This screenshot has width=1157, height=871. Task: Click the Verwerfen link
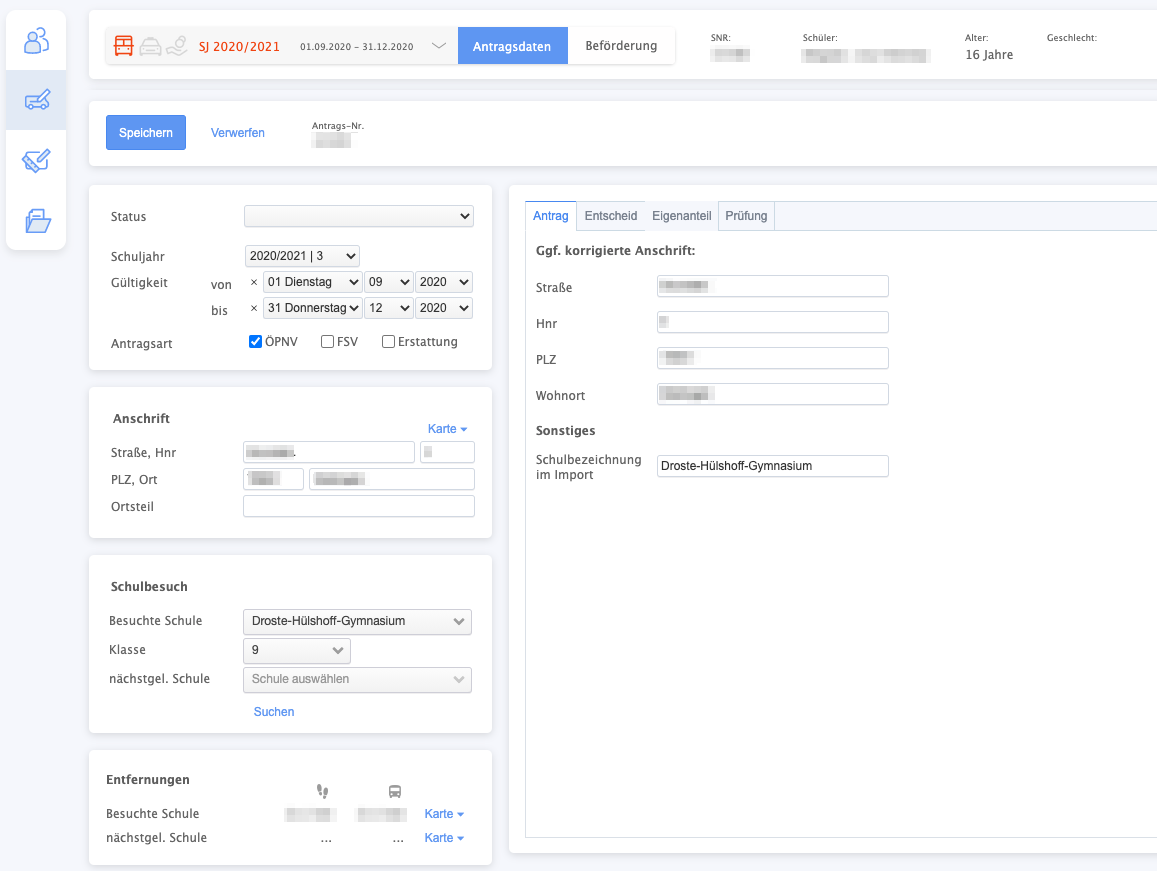(238, 133)
